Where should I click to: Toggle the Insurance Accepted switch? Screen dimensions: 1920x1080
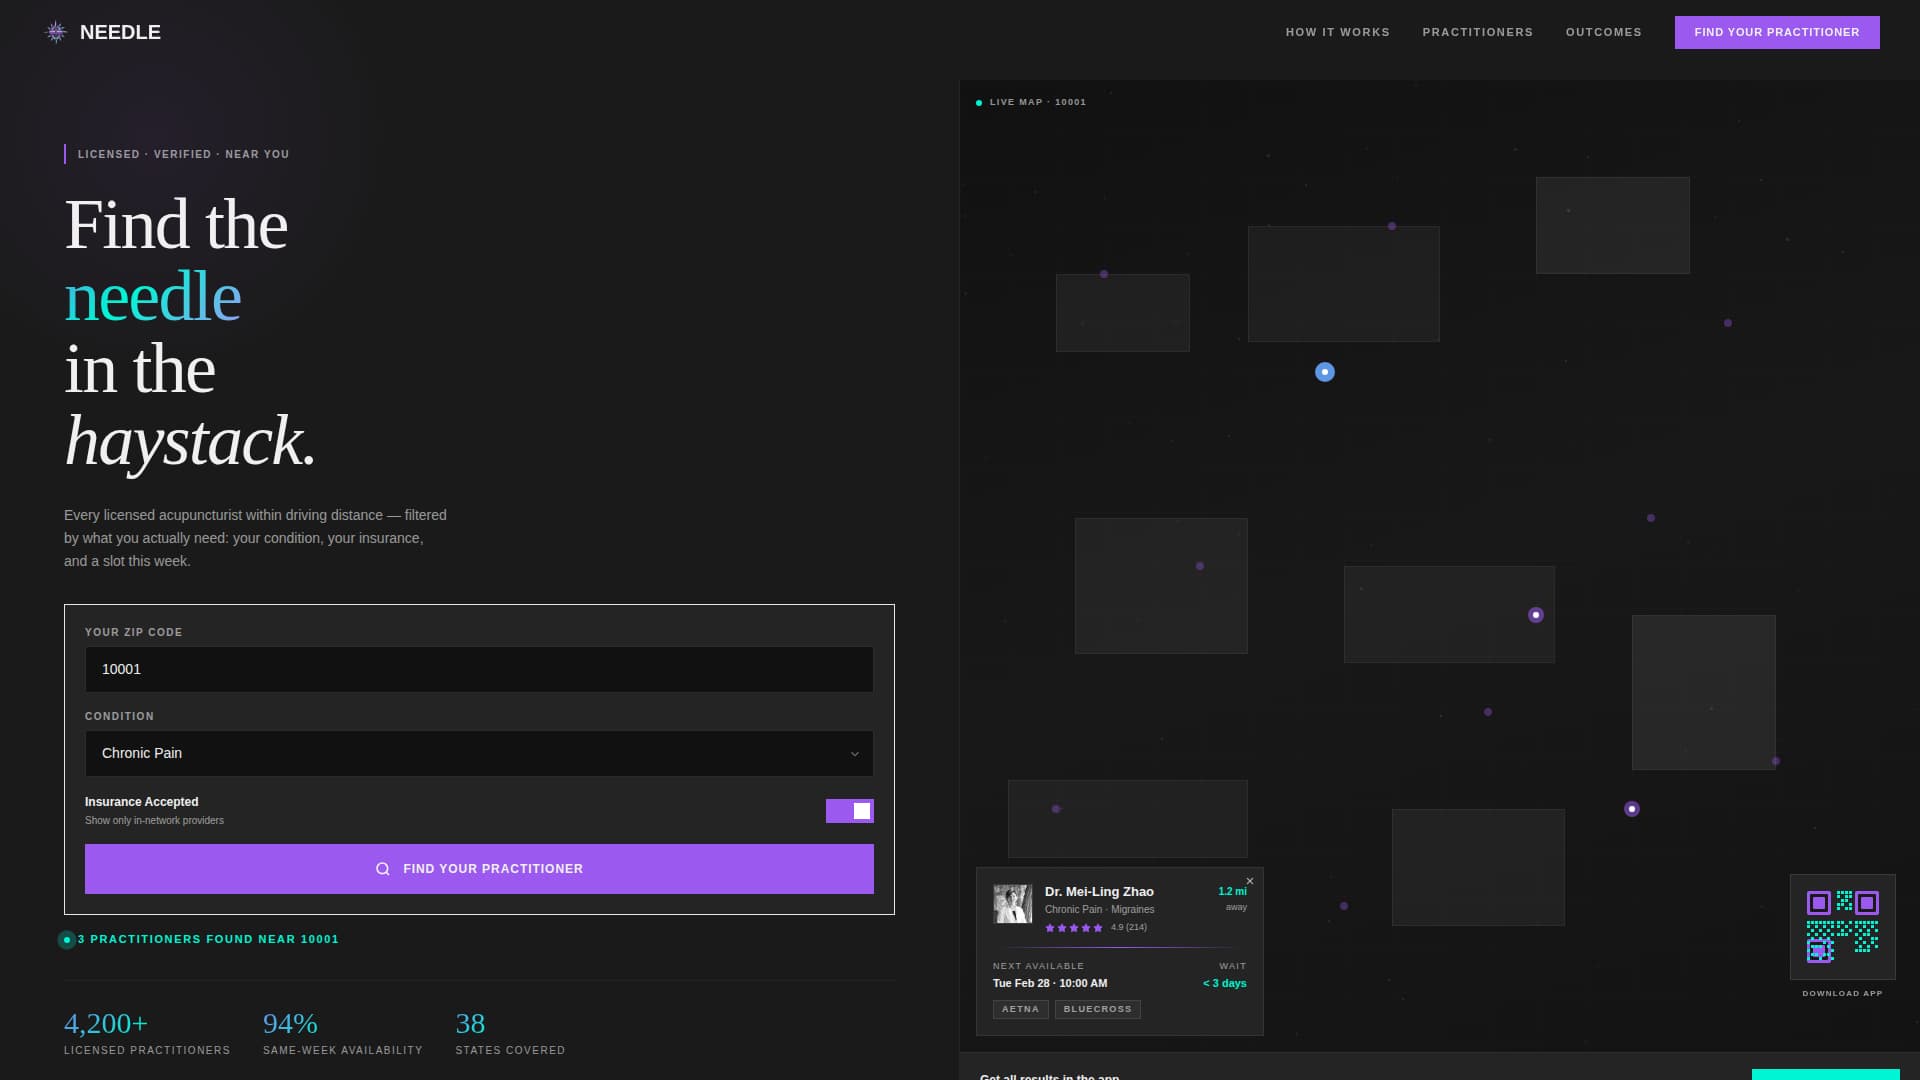(849, 811)
